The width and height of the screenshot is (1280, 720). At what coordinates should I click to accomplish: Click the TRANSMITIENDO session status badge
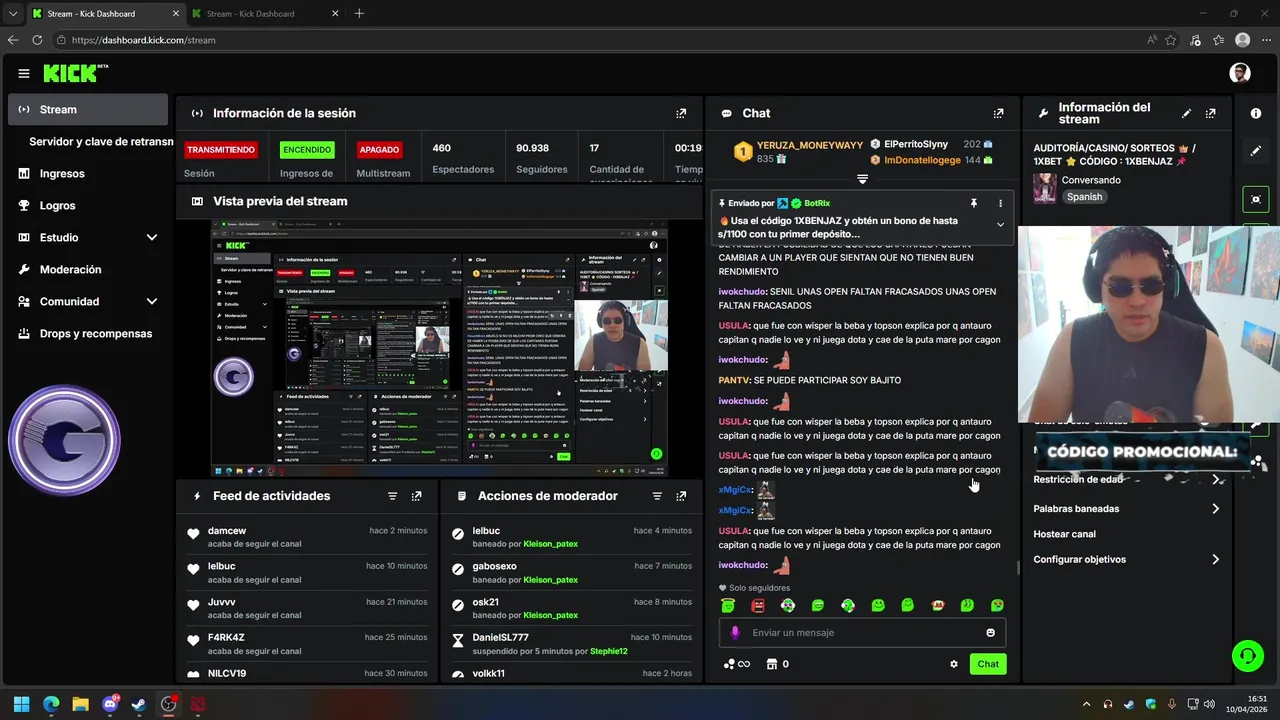pyautogui.click(x=220, y=150)
